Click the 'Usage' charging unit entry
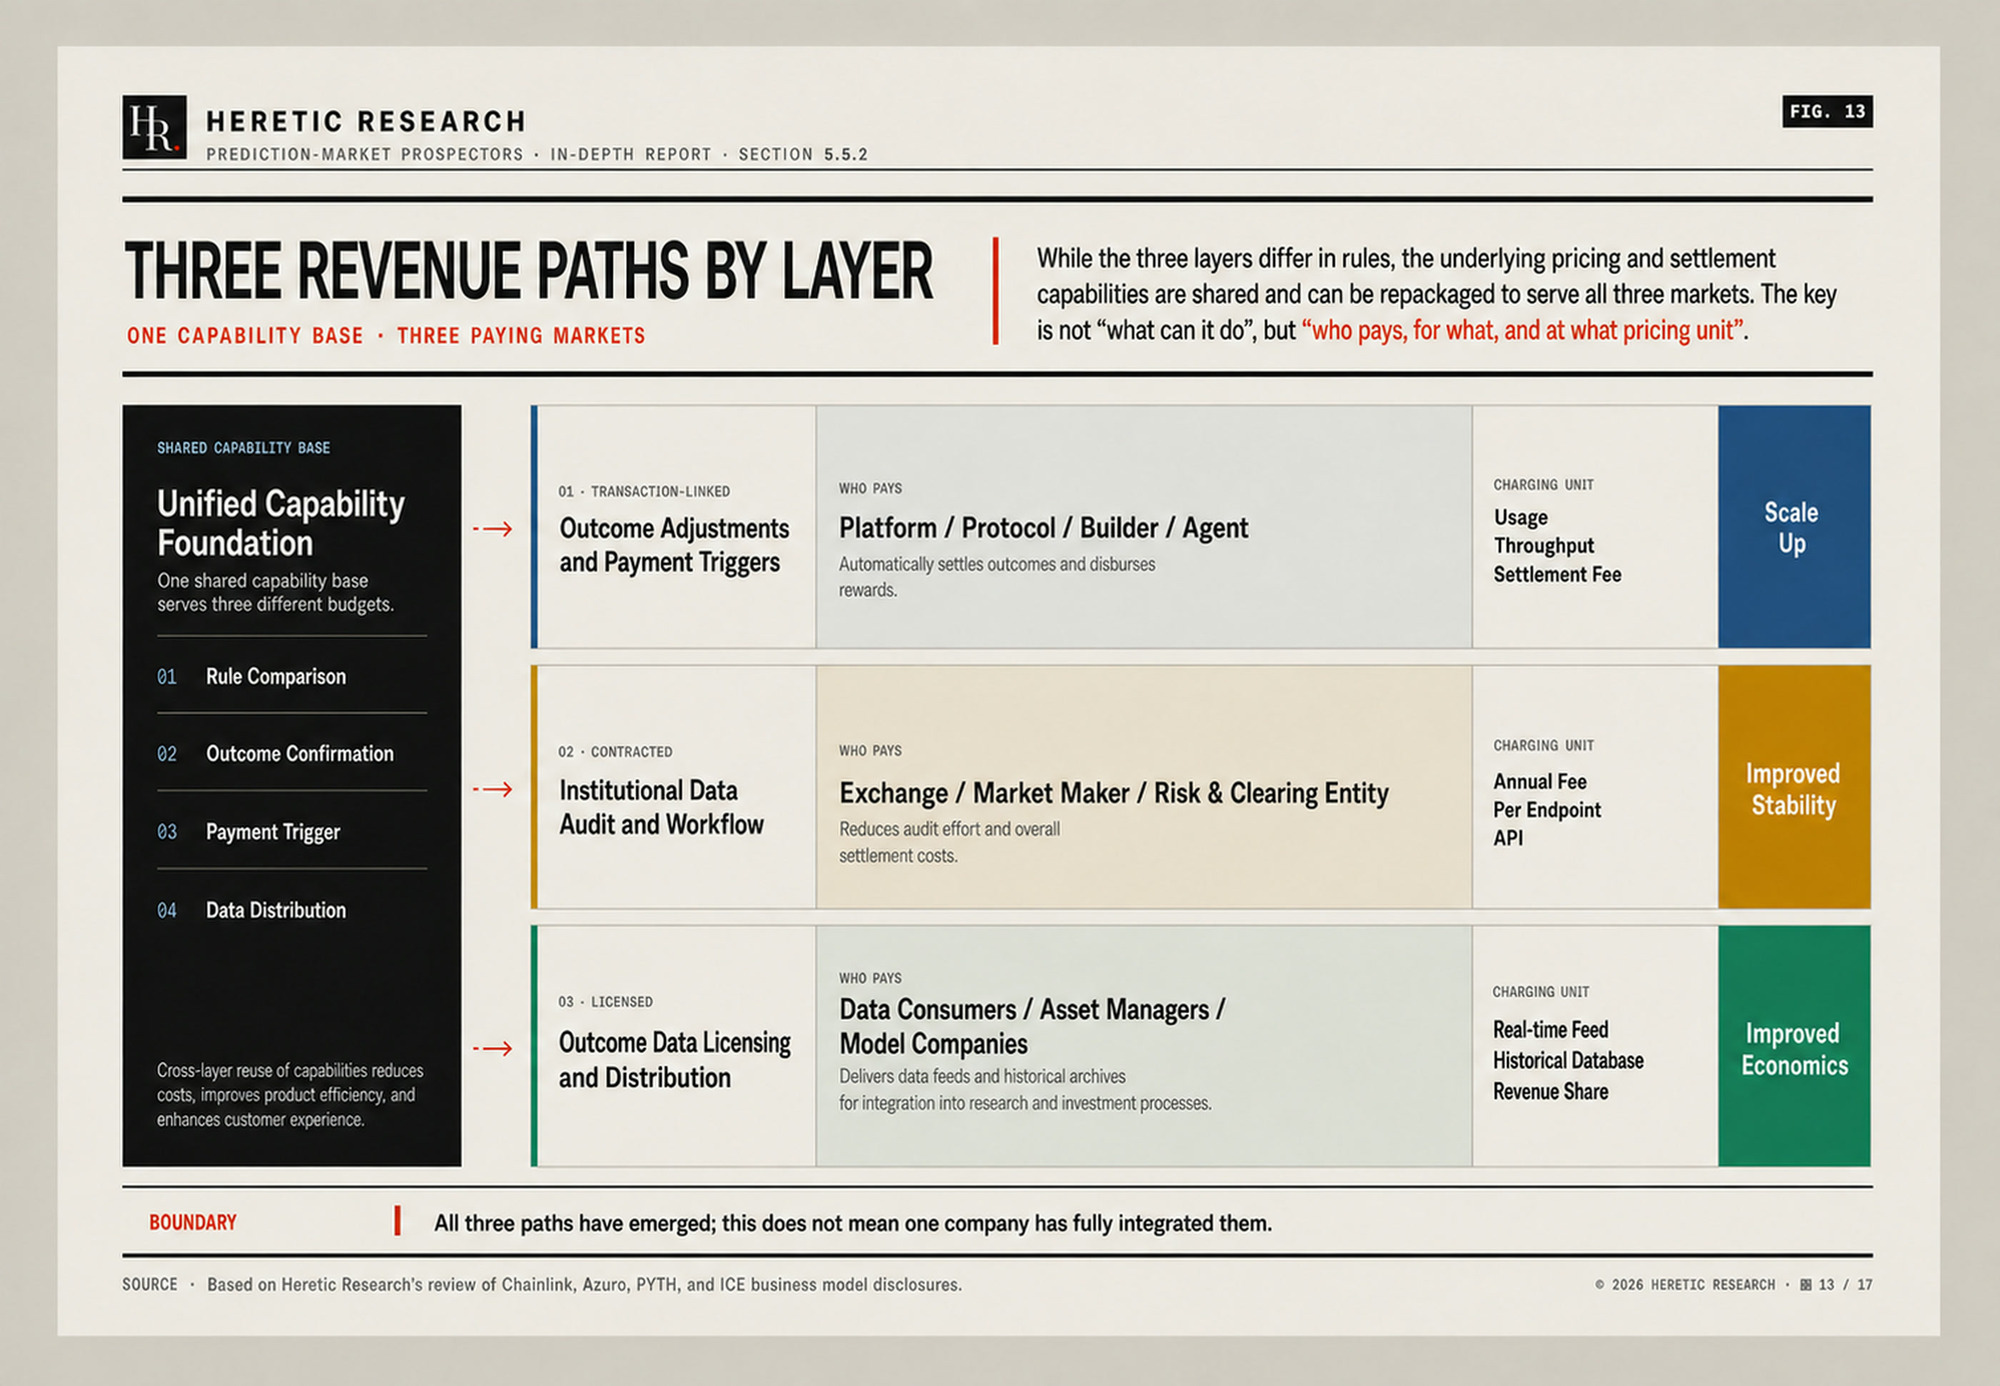2000x1386 pixels. (1520, 517)
